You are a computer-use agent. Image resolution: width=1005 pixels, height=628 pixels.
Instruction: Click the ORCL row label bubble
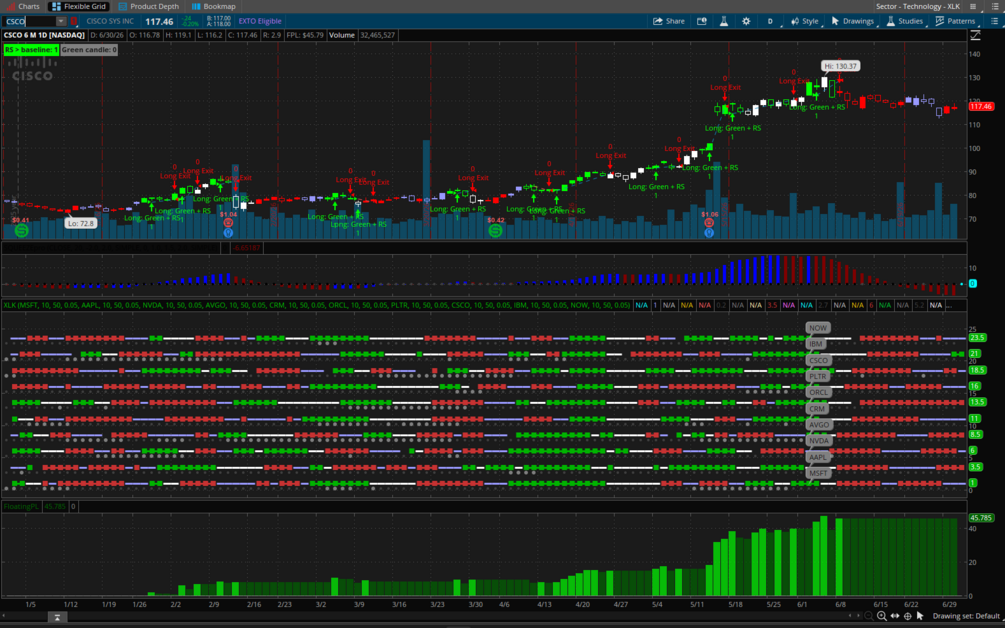coord(818,392)
